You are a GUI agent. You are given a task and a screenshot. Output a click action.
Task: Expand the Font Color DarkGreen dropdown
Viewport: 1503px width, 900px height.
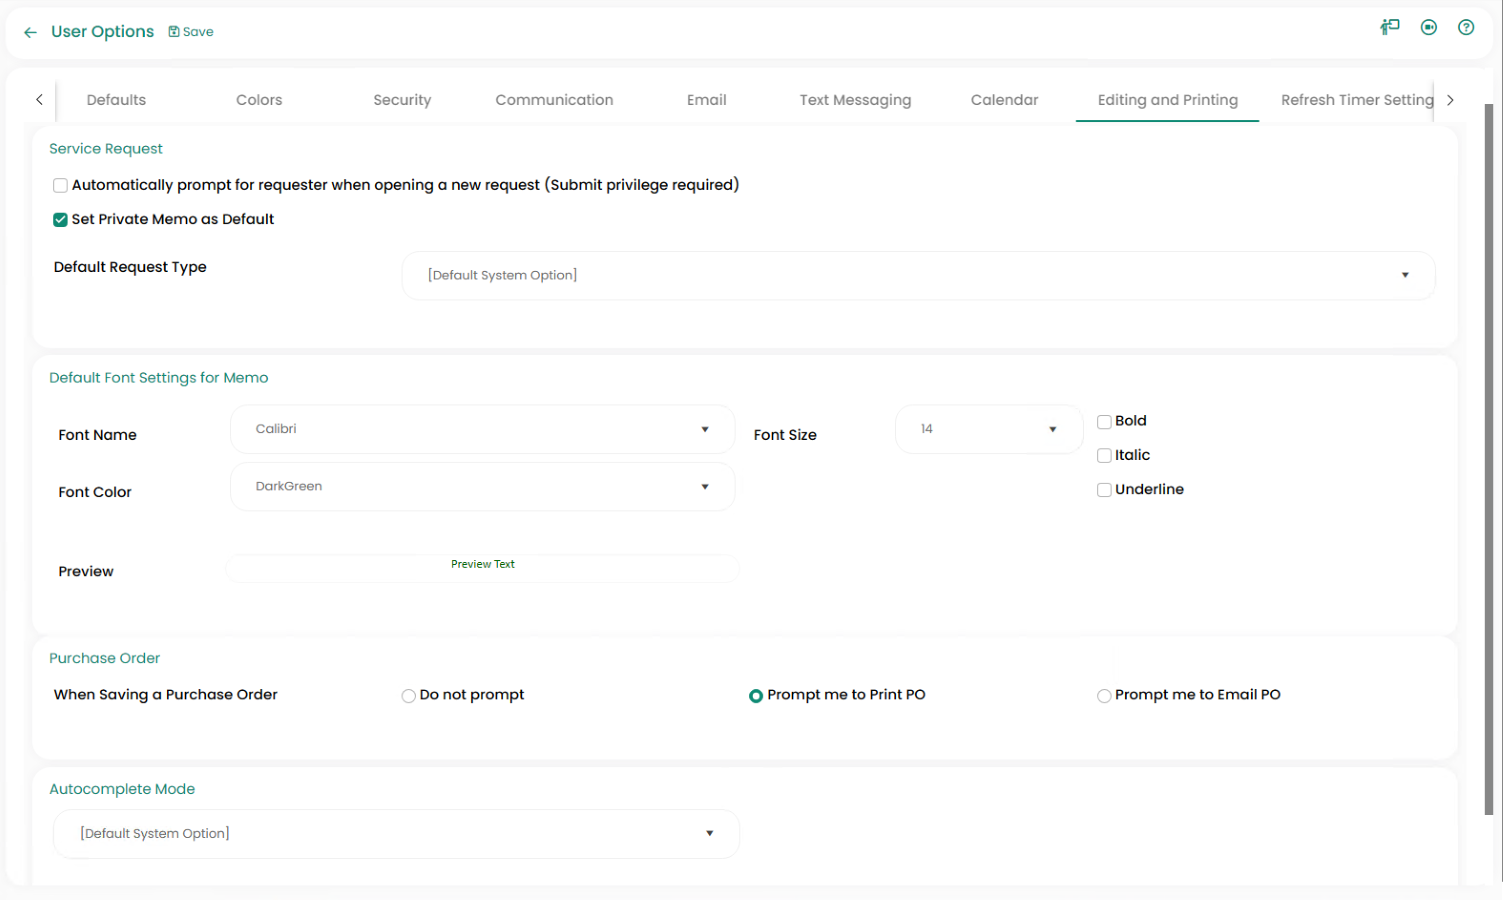tap(482, 487)
